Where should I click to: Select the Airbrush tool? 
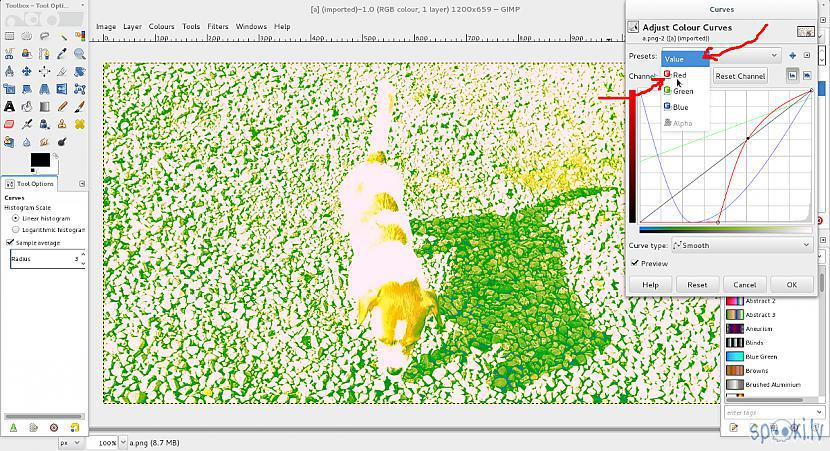(x=26, y=124)
